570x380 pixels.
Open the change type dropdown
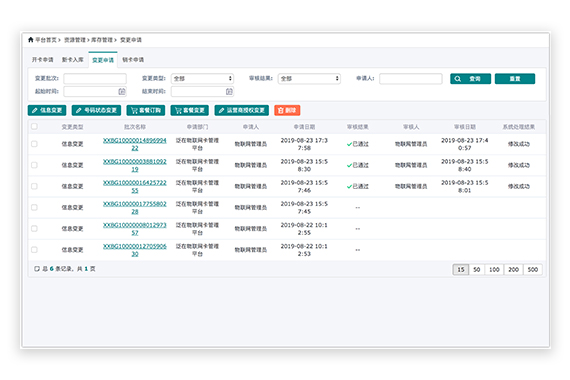(x=202, y=79)
